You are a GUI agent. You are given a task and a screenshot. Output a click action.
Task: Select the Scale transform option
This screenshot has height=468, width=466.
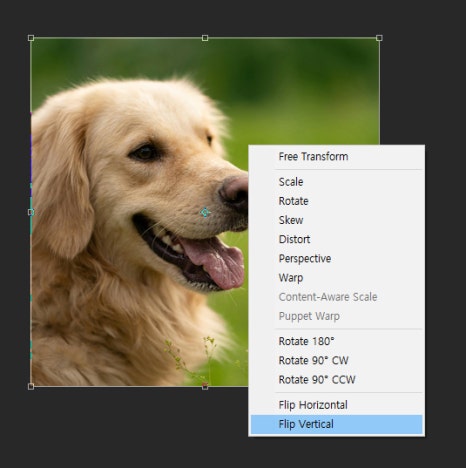336,182
